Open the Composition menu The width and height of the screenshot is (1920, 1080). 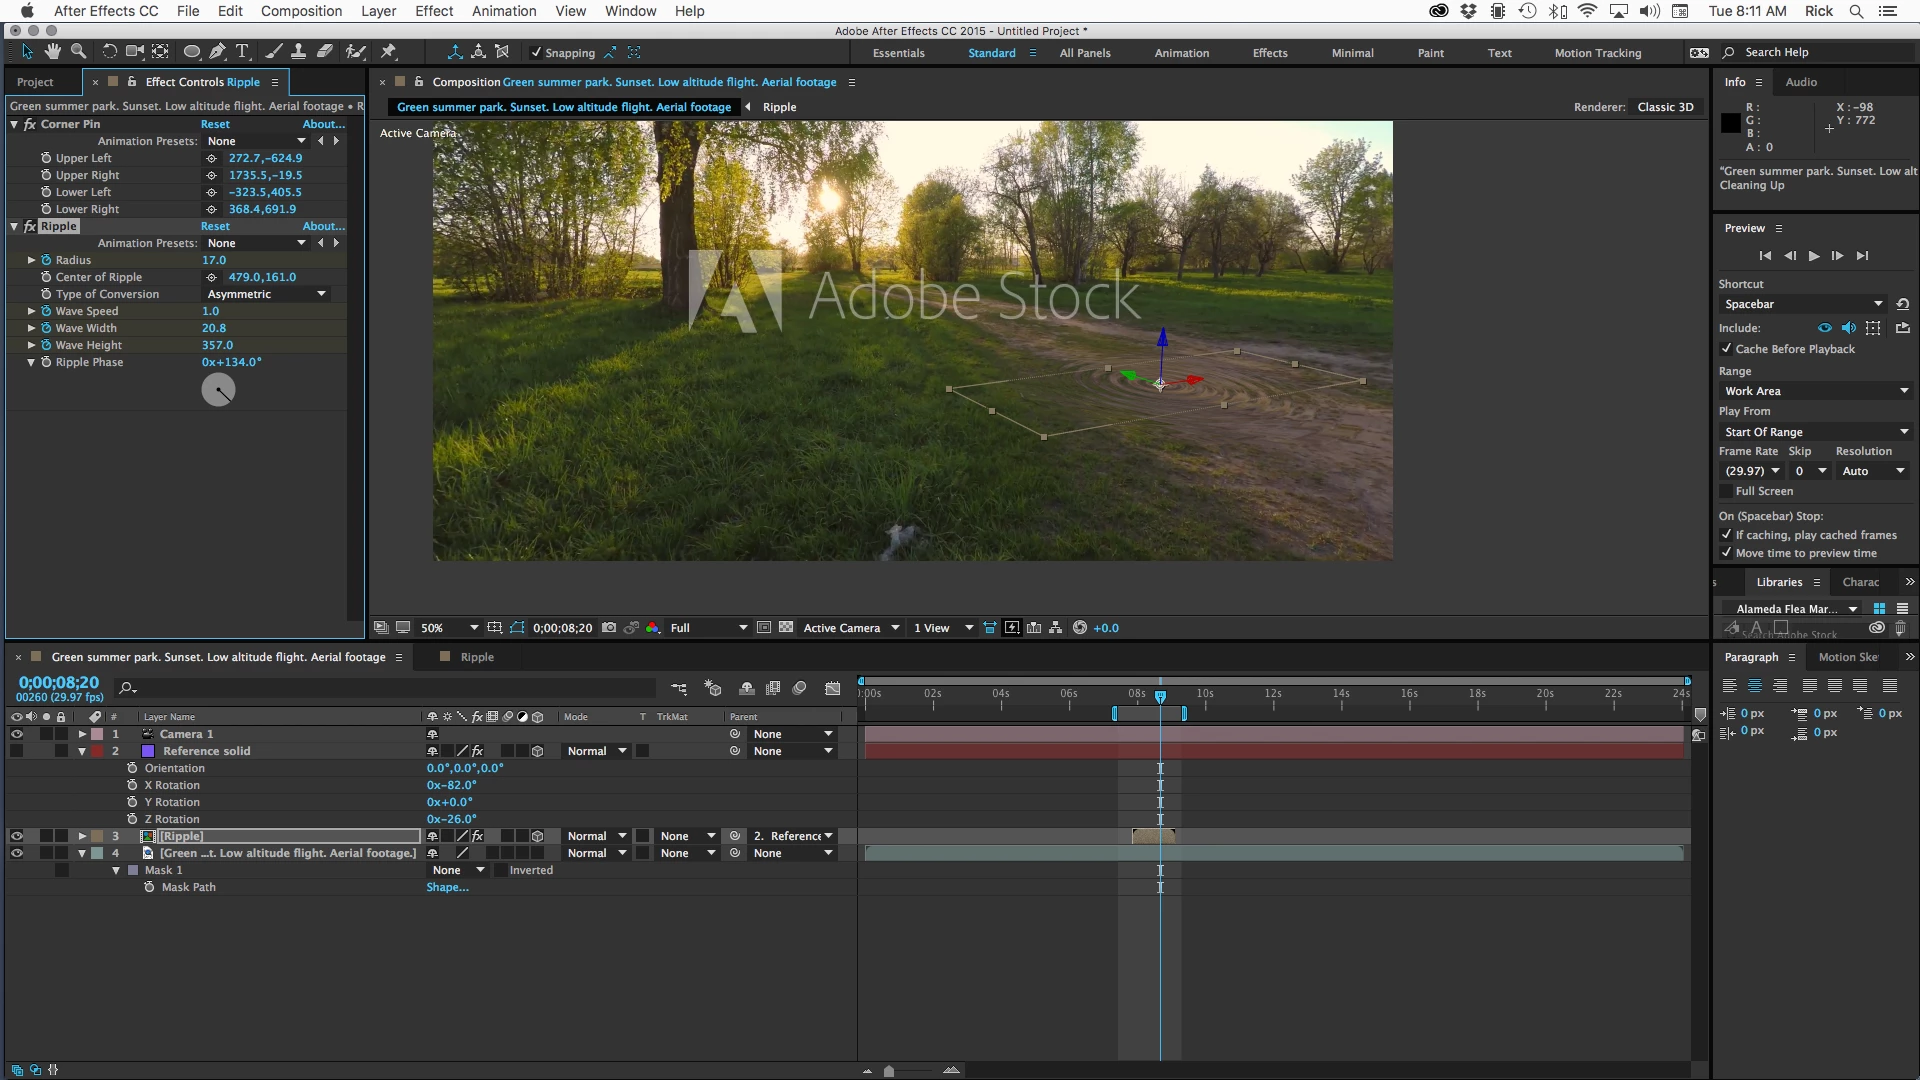point(301,11)
